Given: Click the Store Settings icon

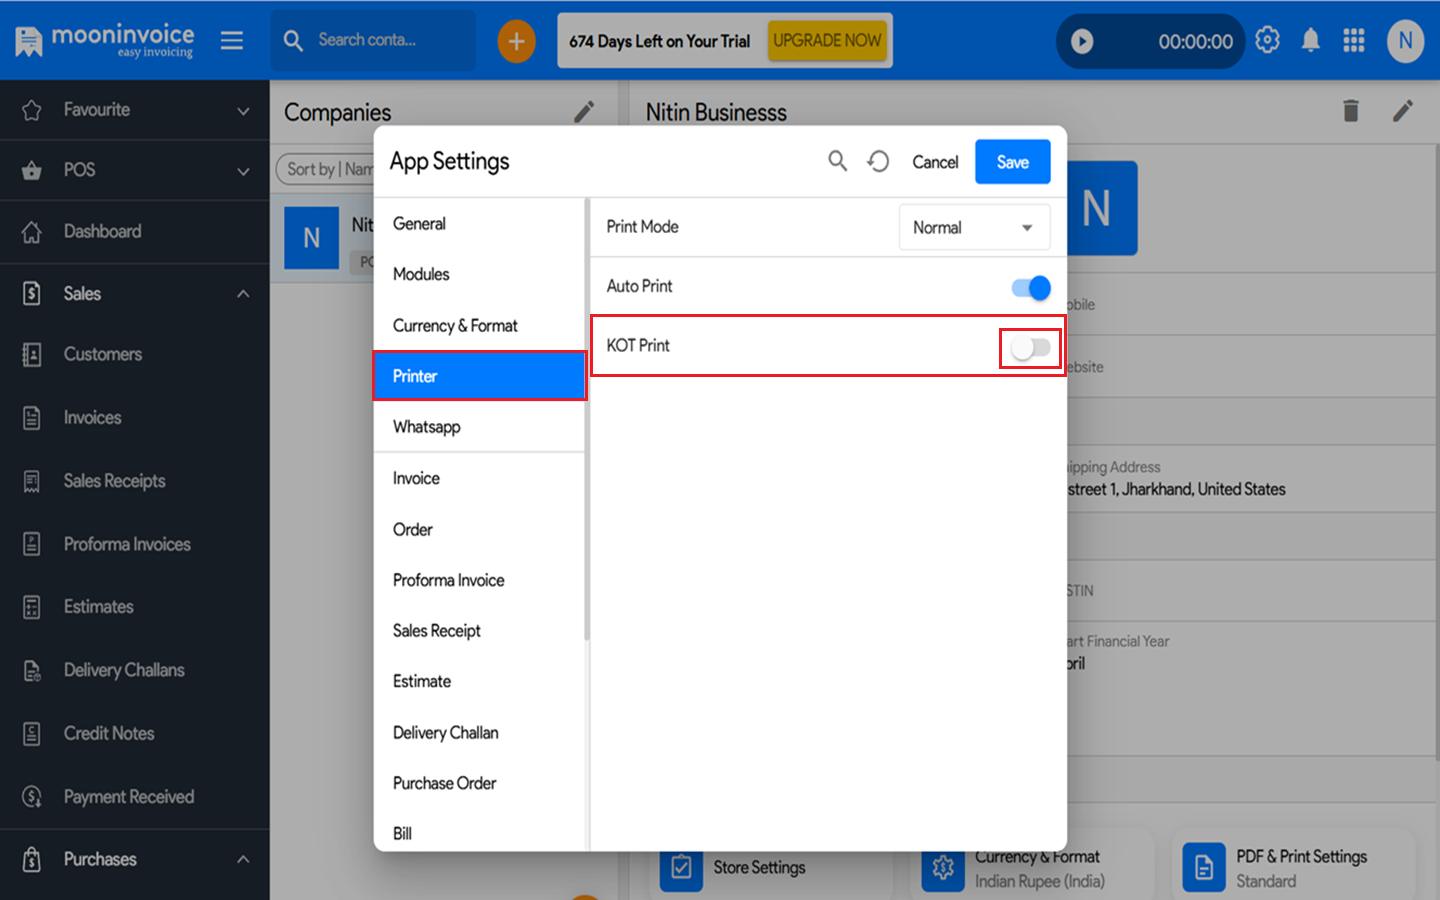Looking at the screenshot, I should pos(681,867).
